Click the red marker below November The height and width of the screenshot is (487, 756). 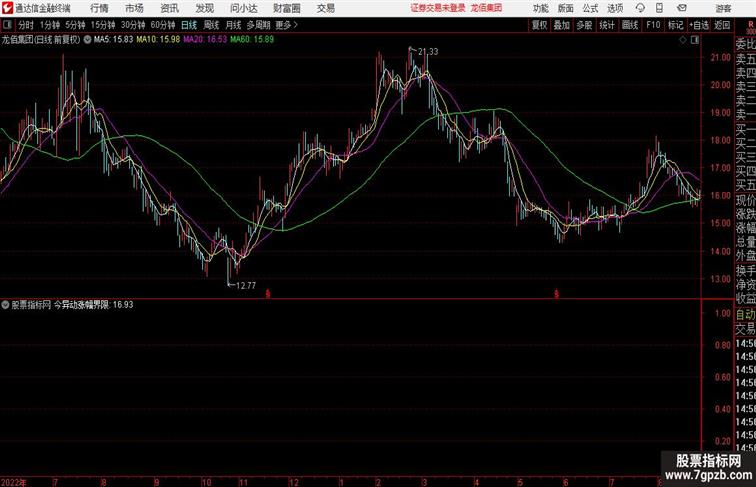(268, 294)
